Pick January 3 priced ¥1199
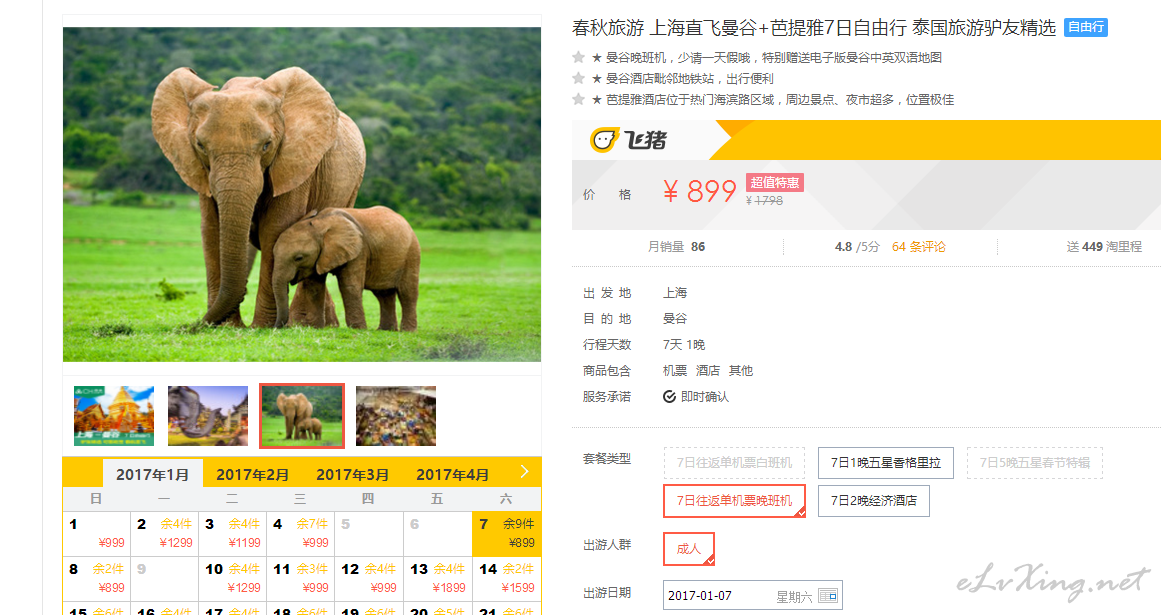The image size is (1161, 615). [232, 534]
